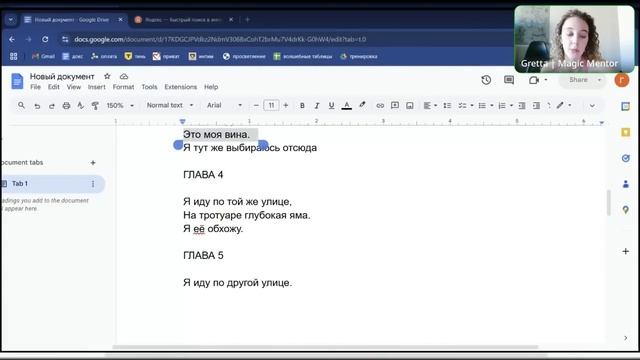
Task: Hide the side panel arrow
Action: point(626,338)
